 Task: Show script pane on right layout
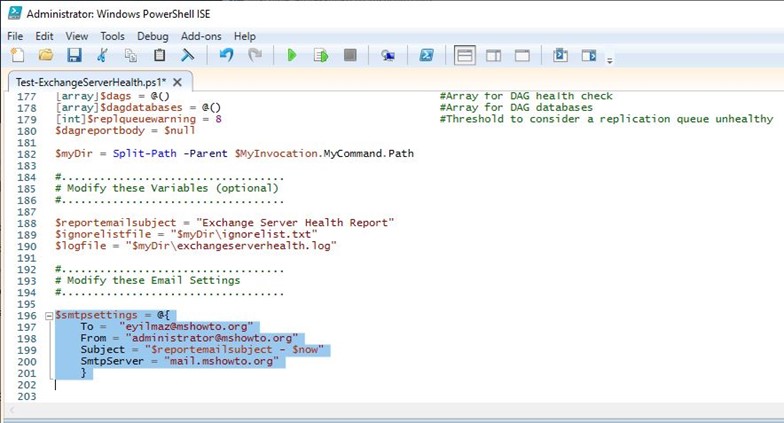pos(494,55)
